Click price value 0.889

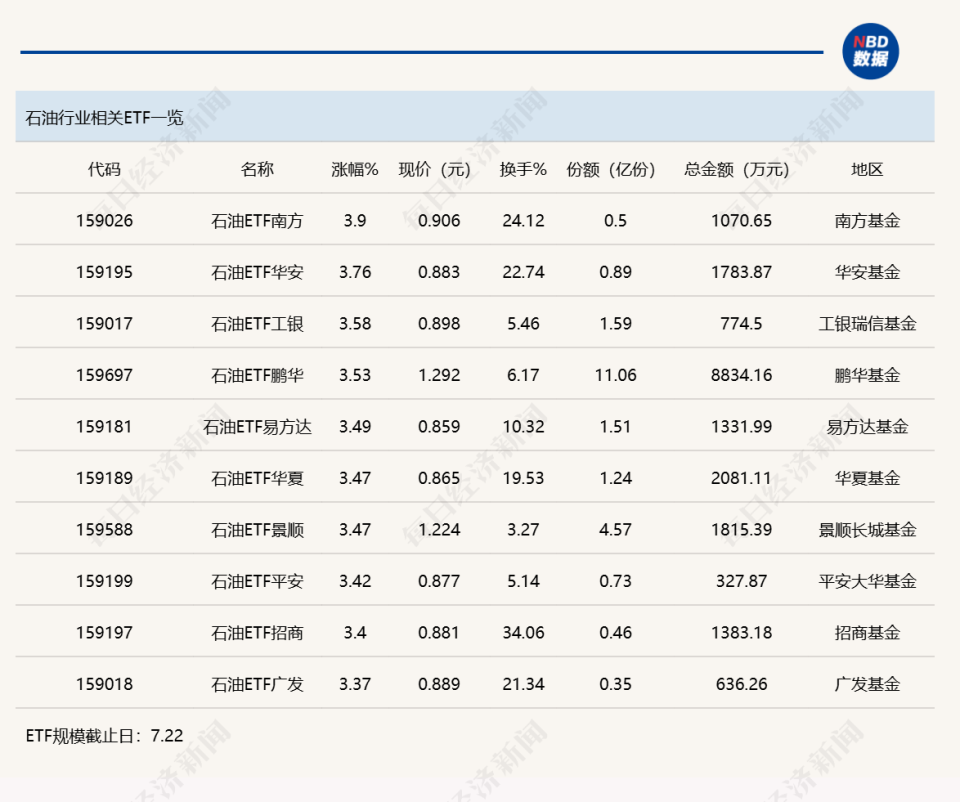click(439, 683)
